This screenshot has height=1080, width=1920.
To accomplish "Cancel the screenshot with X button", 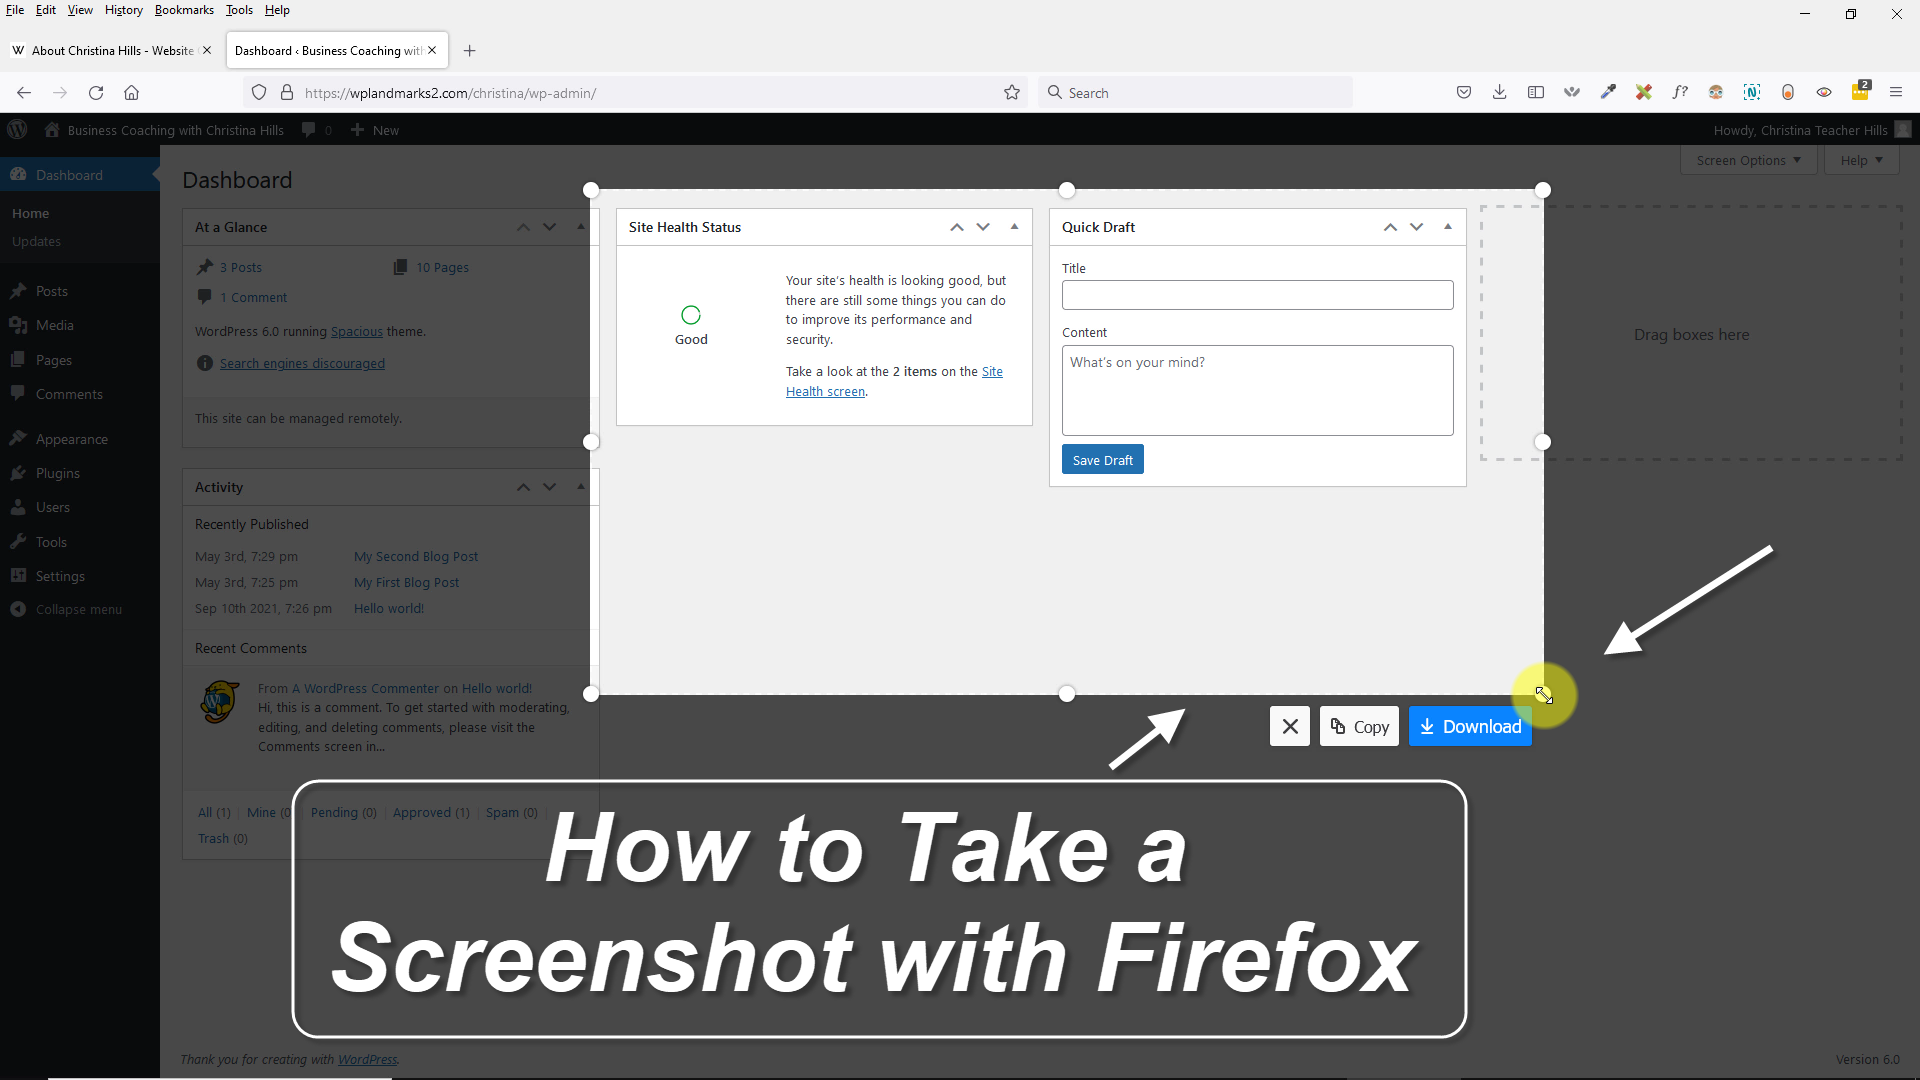I will (1290, 727).
